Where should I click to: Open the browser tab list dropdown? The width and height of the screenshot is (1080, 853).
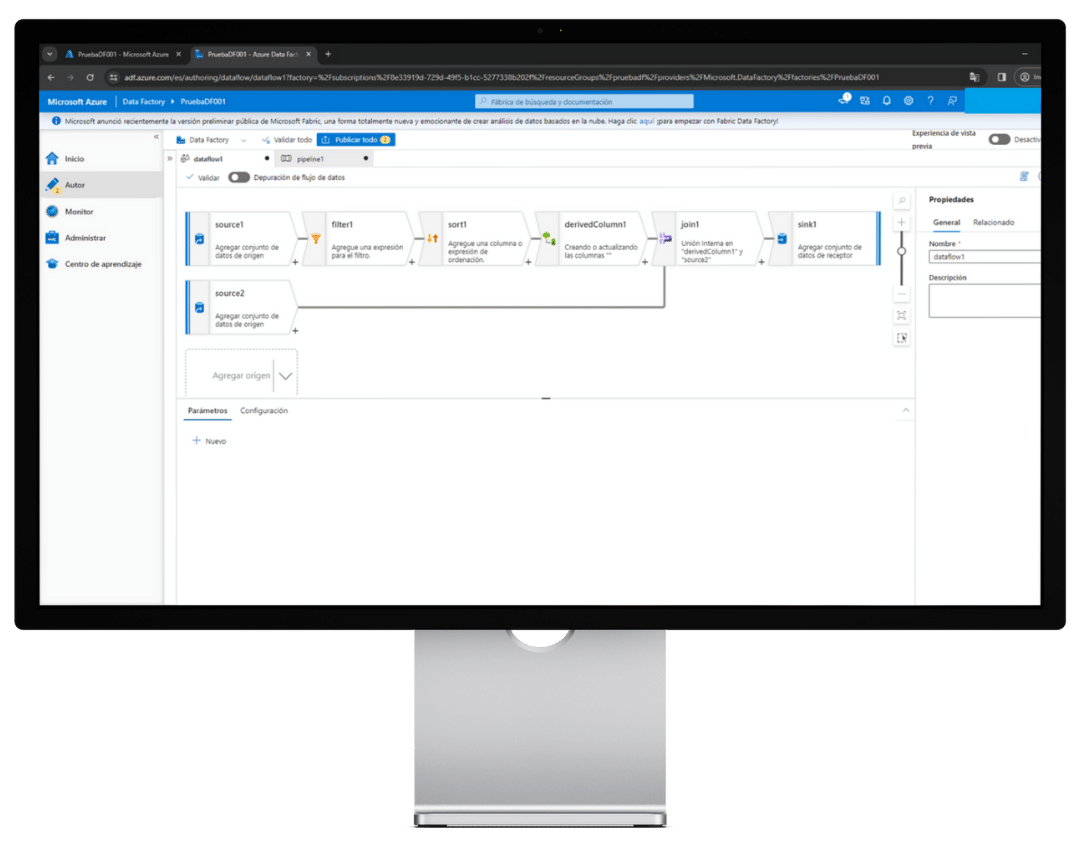point(50,54)
